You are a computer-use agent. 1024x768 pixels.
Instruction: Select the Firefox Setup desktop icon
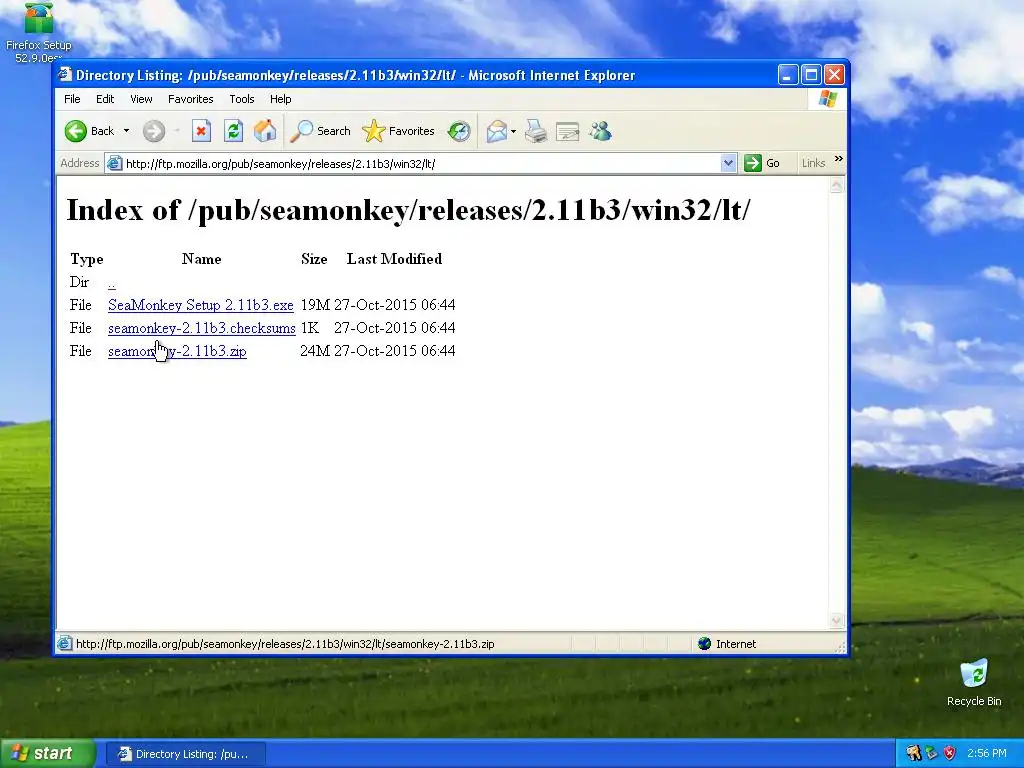click(x=39, y=33)
